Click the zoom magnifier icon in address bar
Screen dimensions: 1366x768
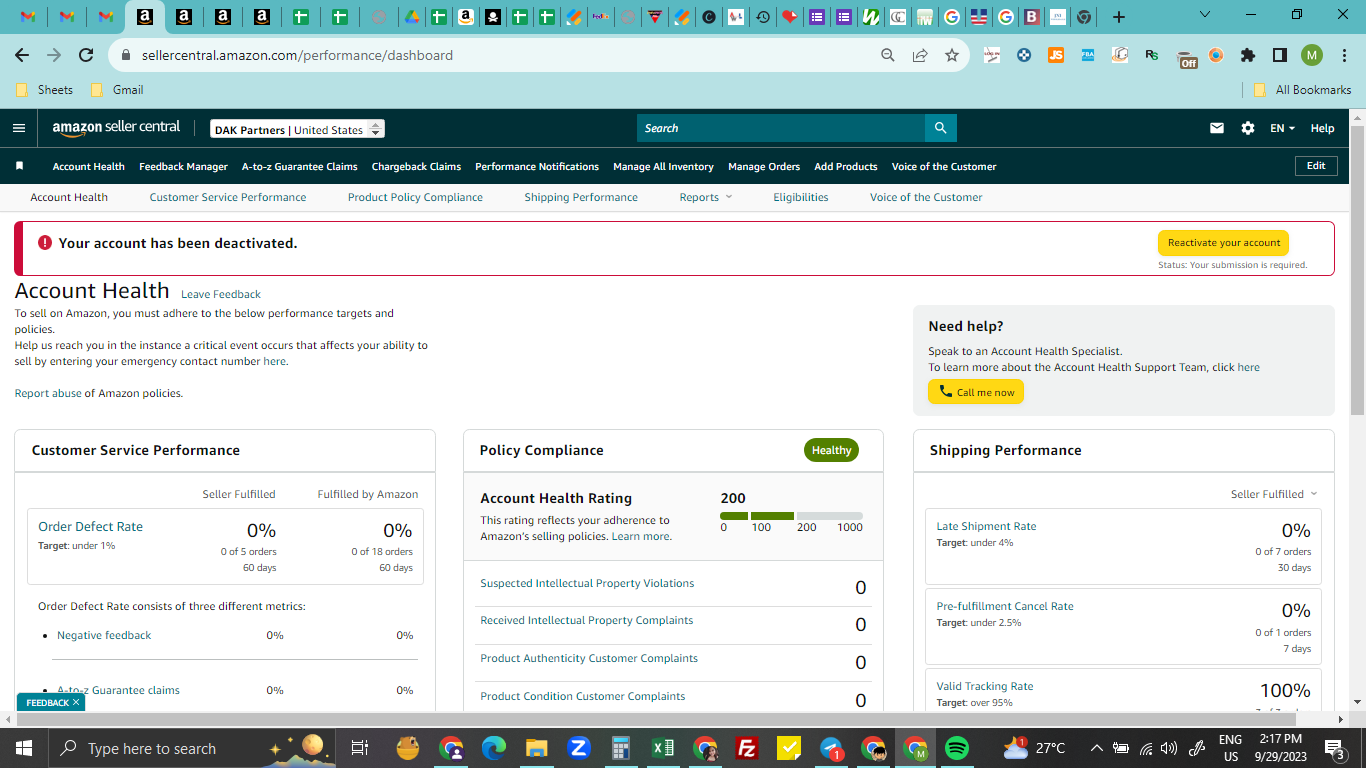pyautogui.click(x=887, y=55)
